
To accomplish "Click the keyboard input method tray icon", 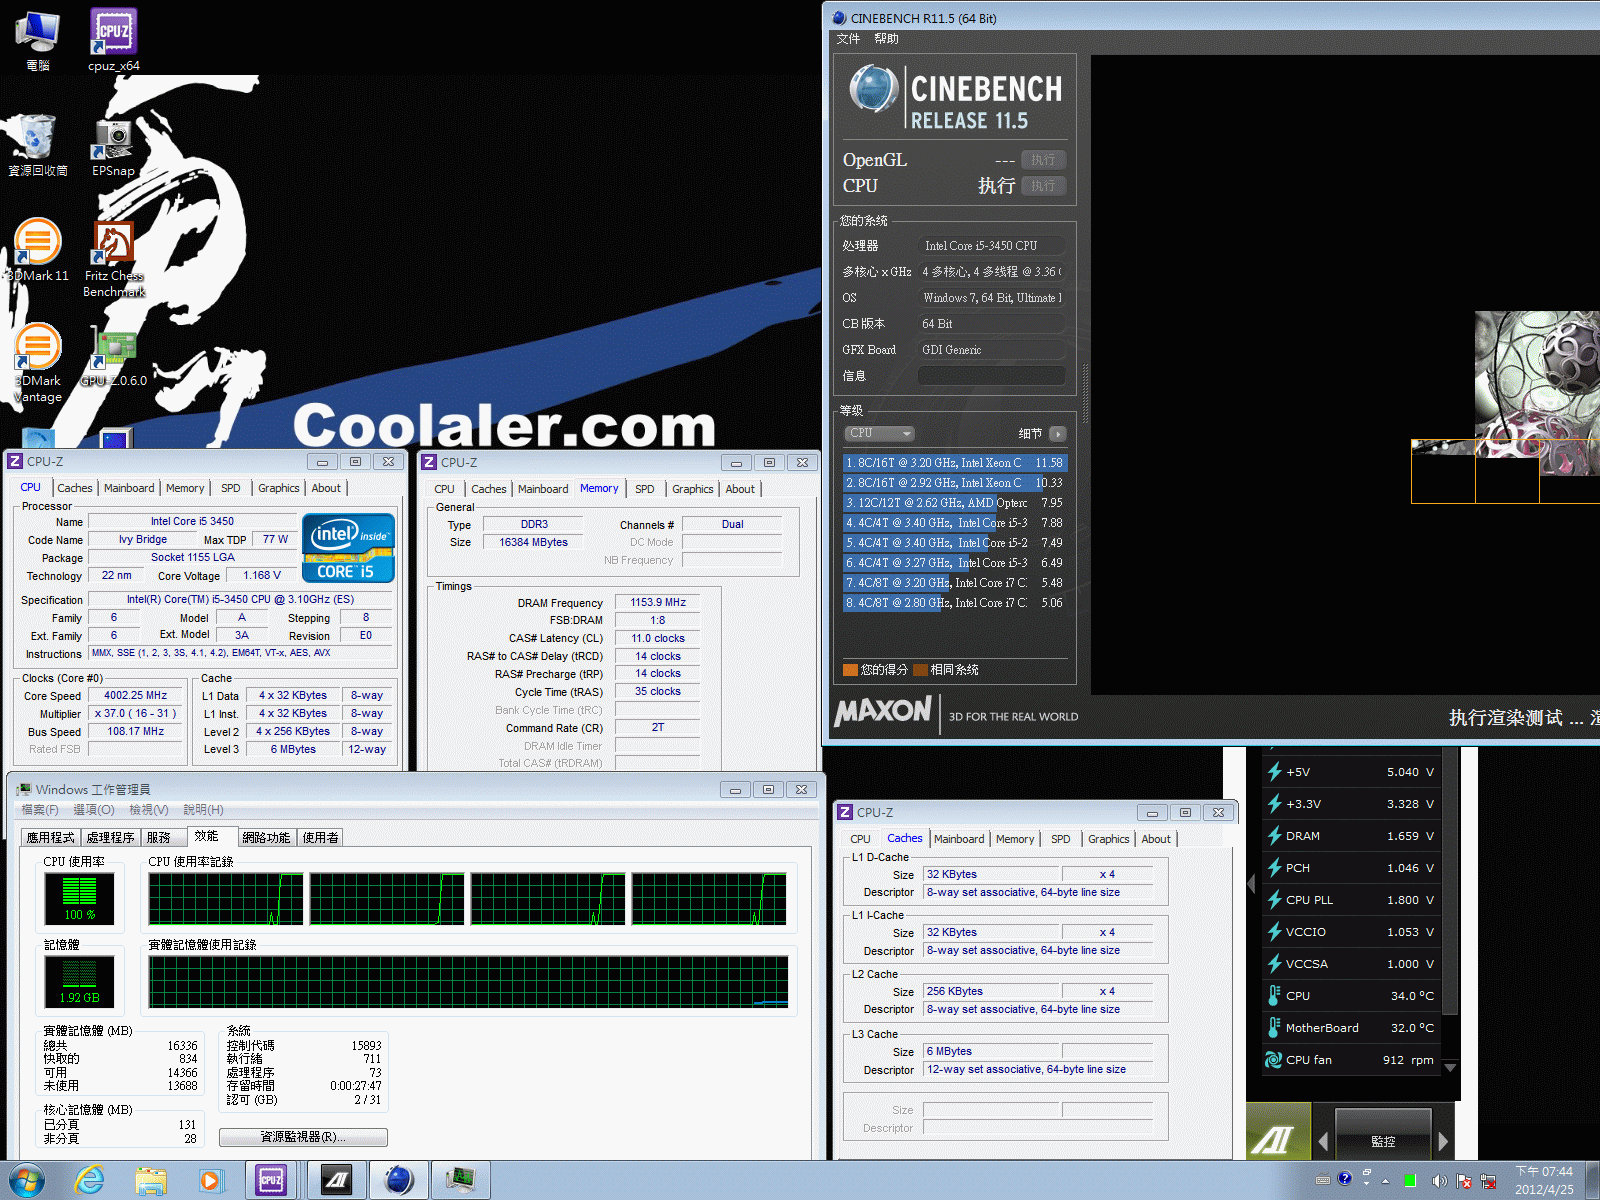I will [1323, 1180].
